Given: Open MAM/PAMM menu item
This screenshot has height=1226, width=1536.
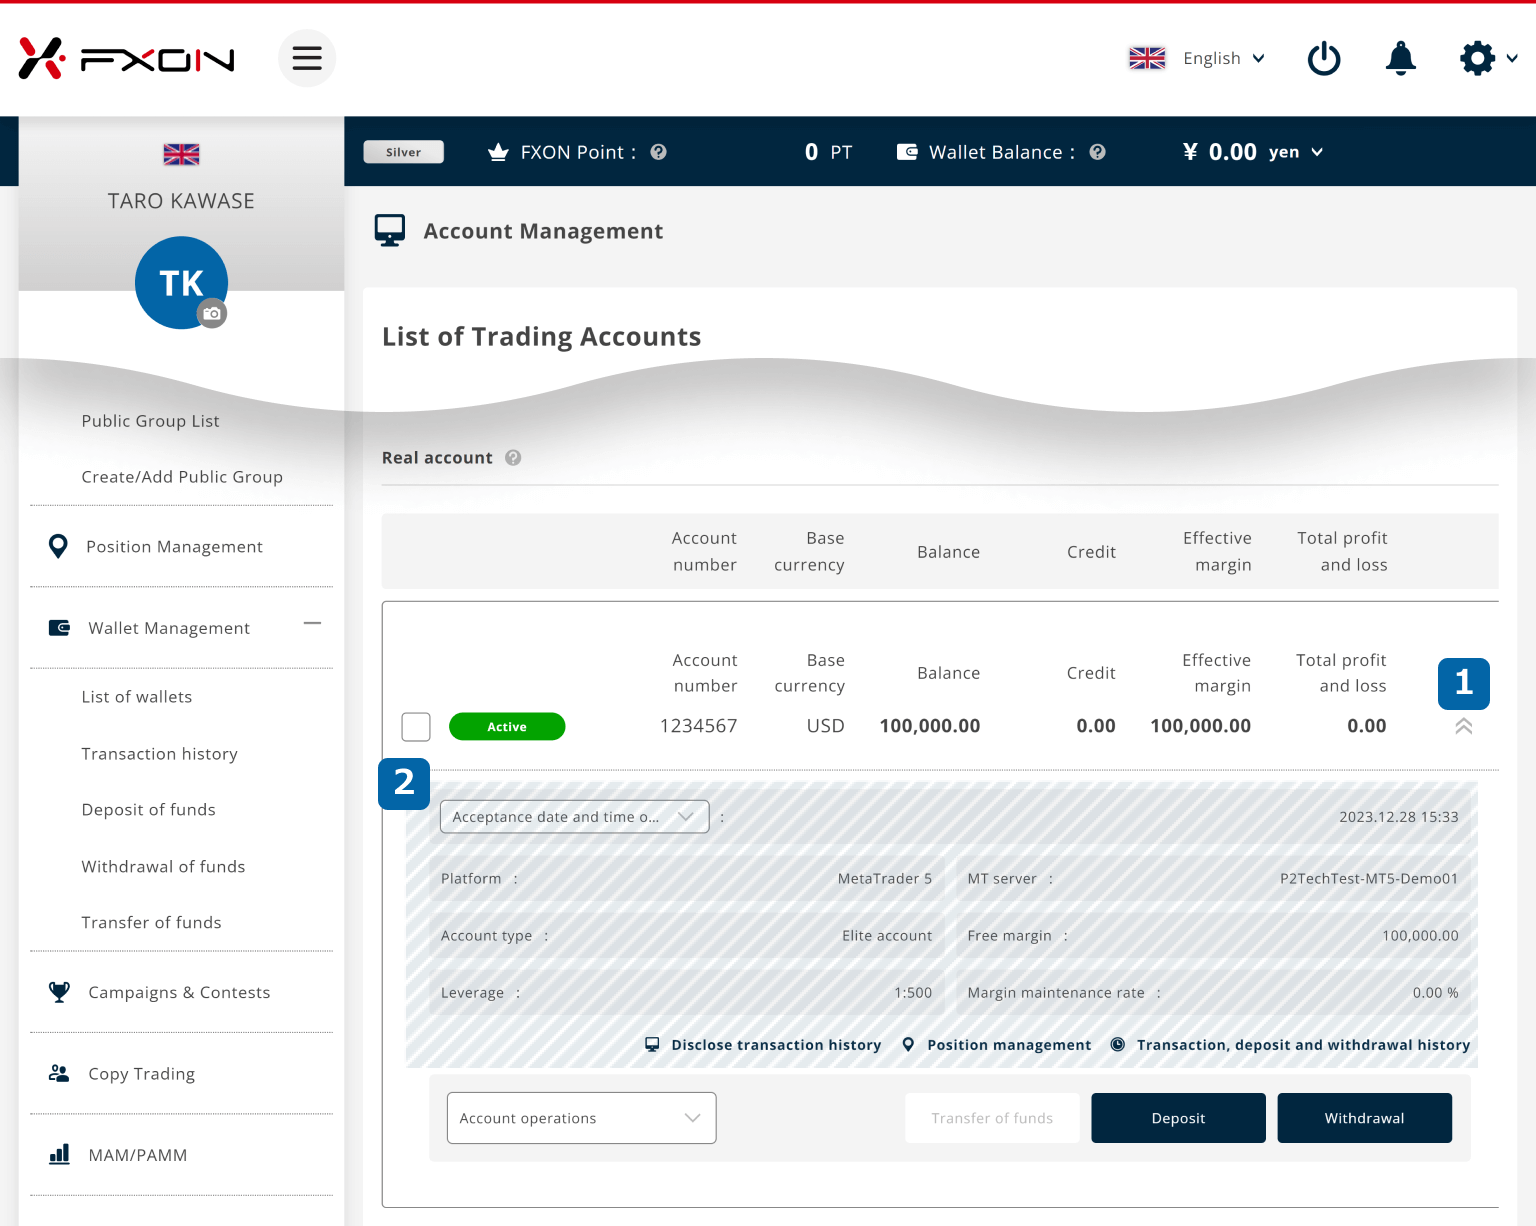Looking at the screenshot, I should click(x=138, y=1155).
